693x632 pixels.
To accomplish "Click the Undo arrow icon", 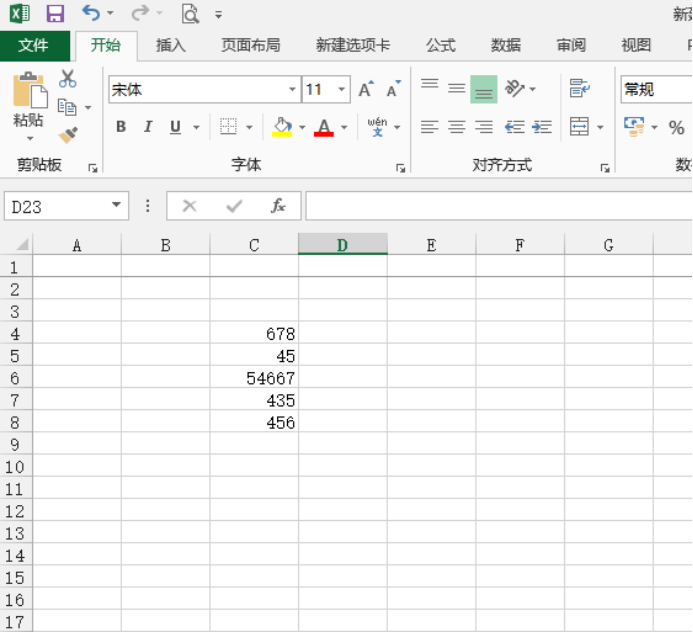I will pos(91,13).
